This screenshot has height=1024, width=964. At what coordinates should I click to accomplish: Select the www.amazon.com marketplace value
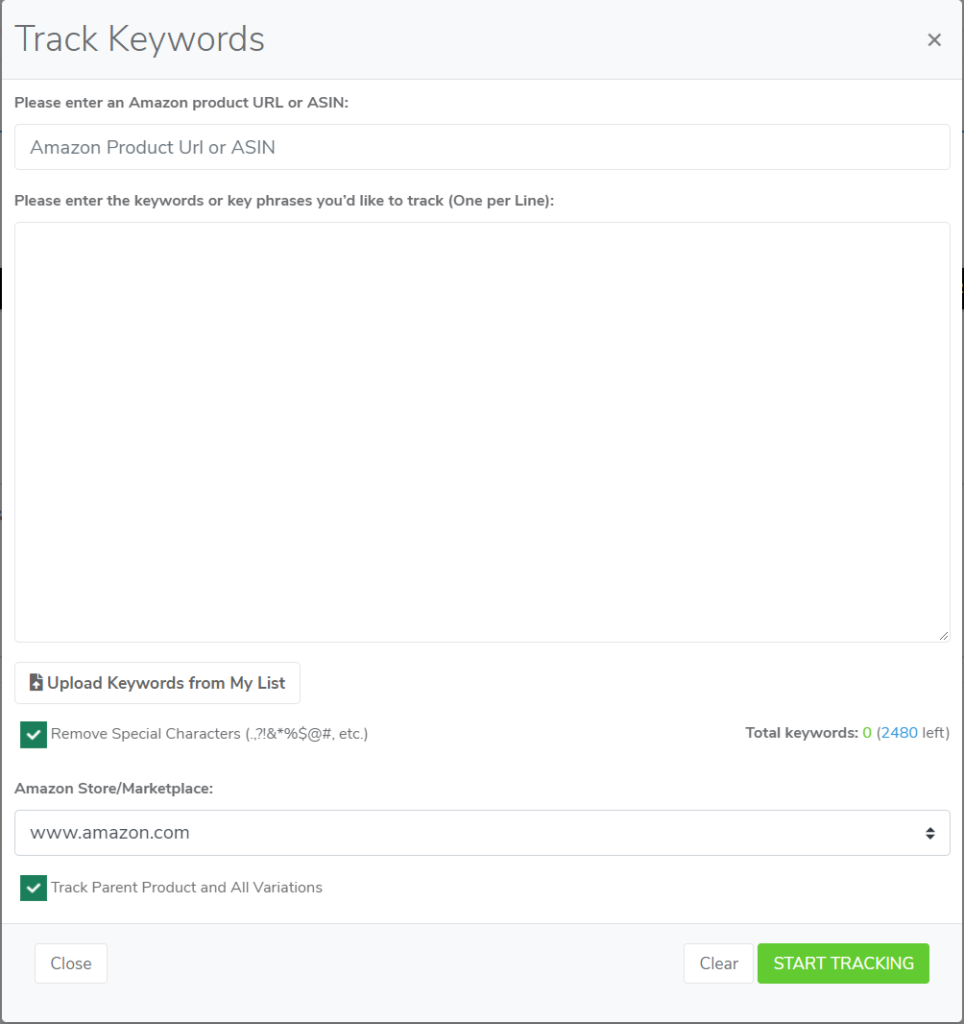(x=110, y=833)
